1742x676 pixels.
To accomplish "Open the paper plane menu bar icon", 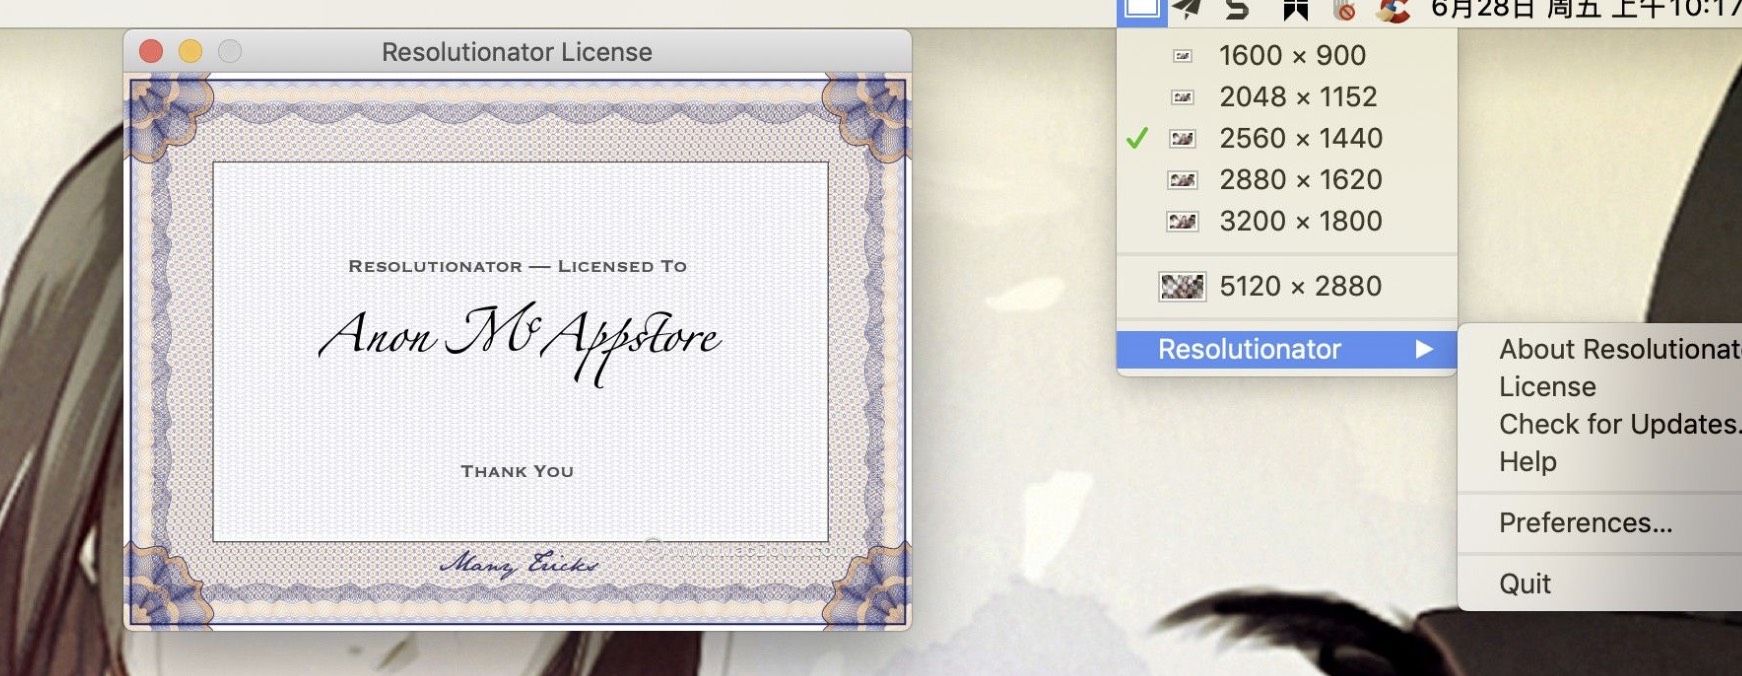I will [x=1188, y=10].
